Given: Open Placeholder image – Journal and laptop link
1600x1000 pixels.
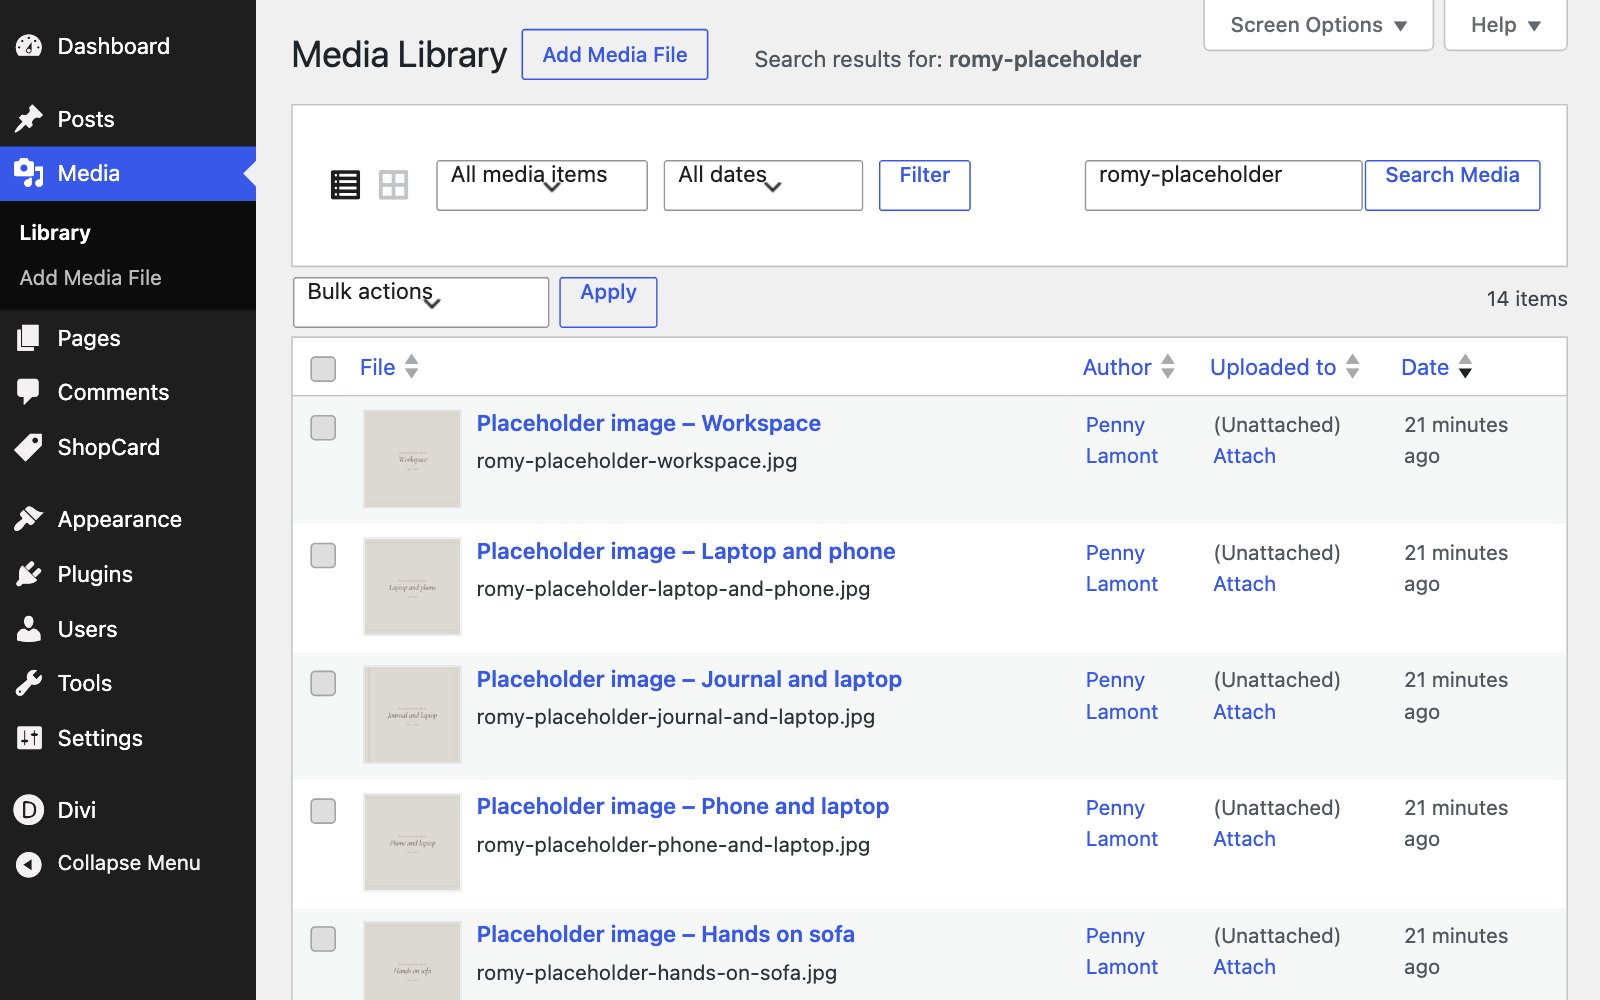Looking at the screenshot, I should pyautogui.click(x=689, y=679).
